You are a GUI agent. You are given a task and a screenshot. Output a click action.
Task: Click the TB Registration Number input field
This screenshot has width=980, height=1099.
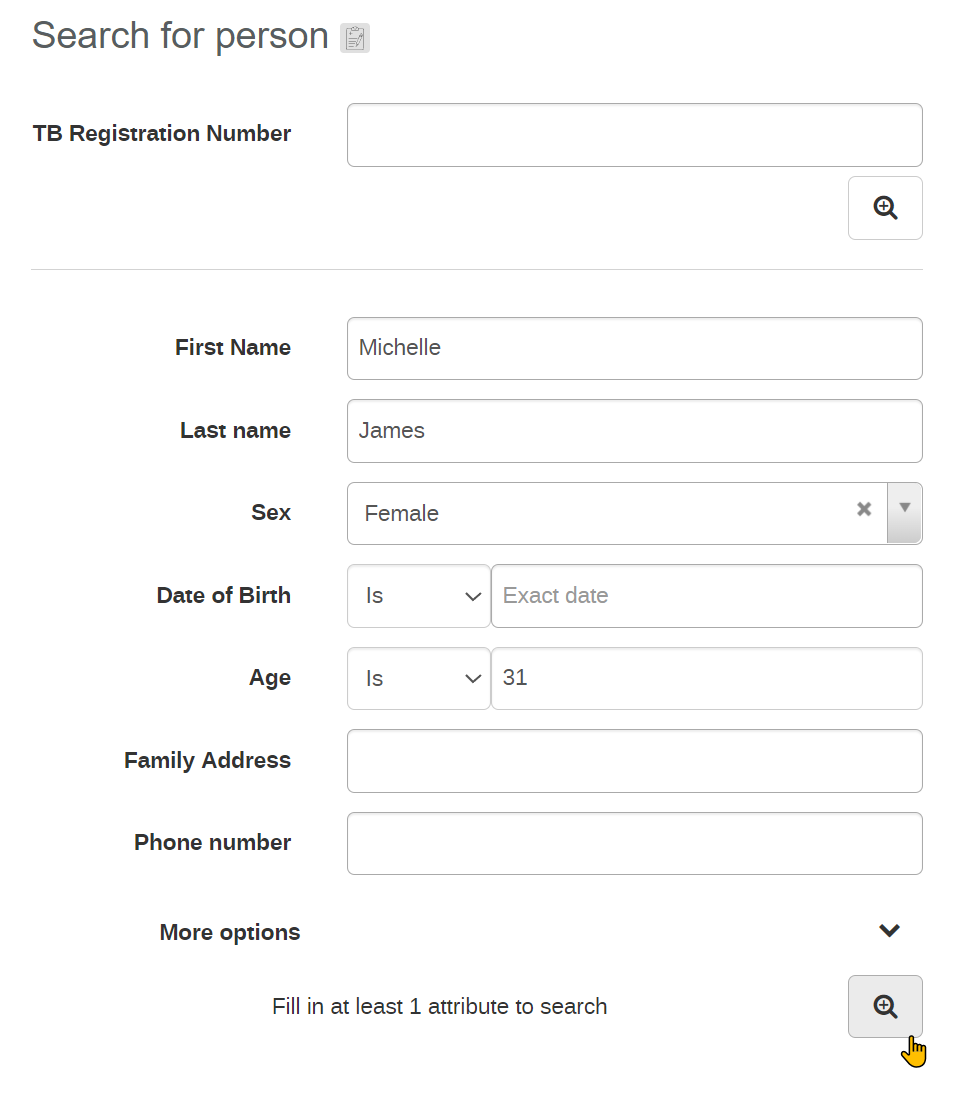coord(634,135)
